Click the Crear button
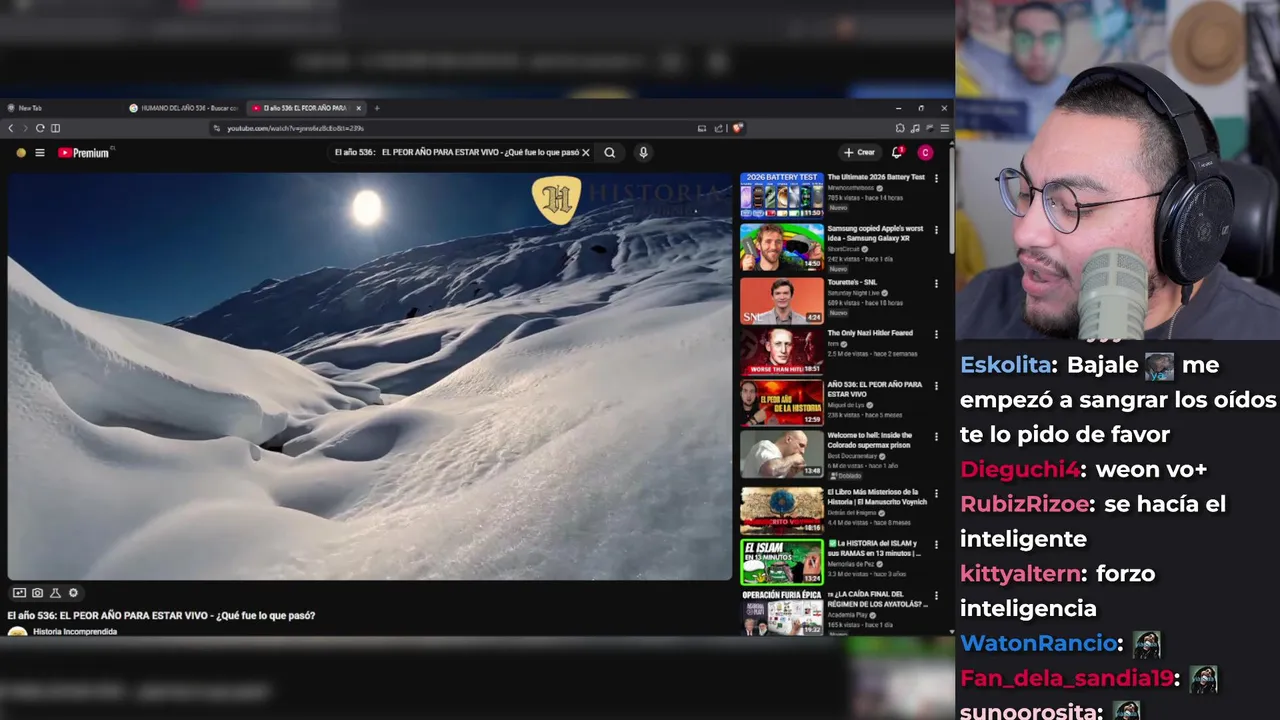 pyautogui.click(x=860, y=153)
